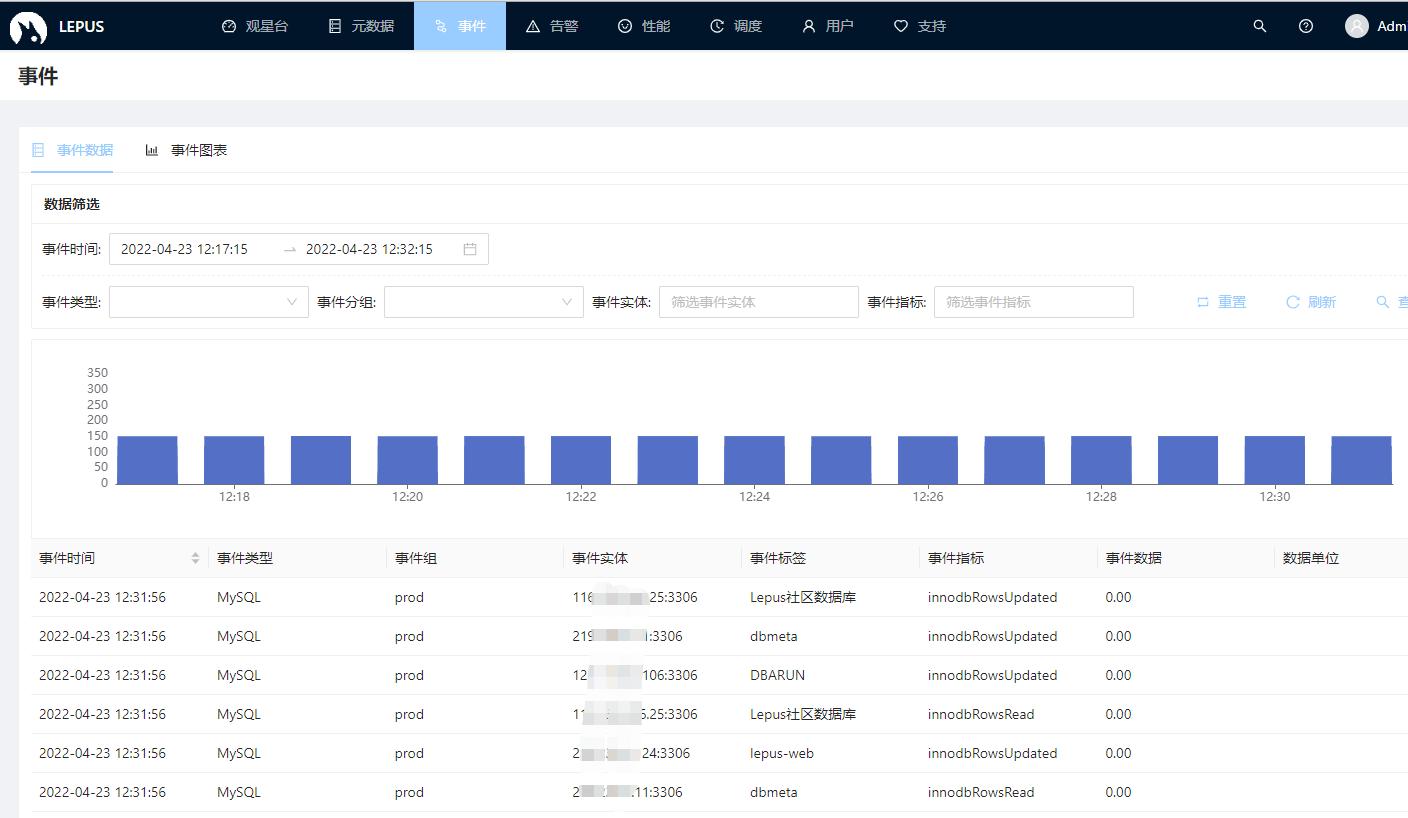Switch to the 事件数据 tab
This screenshot has width=1408, height=818.
(x=72, y=150)
